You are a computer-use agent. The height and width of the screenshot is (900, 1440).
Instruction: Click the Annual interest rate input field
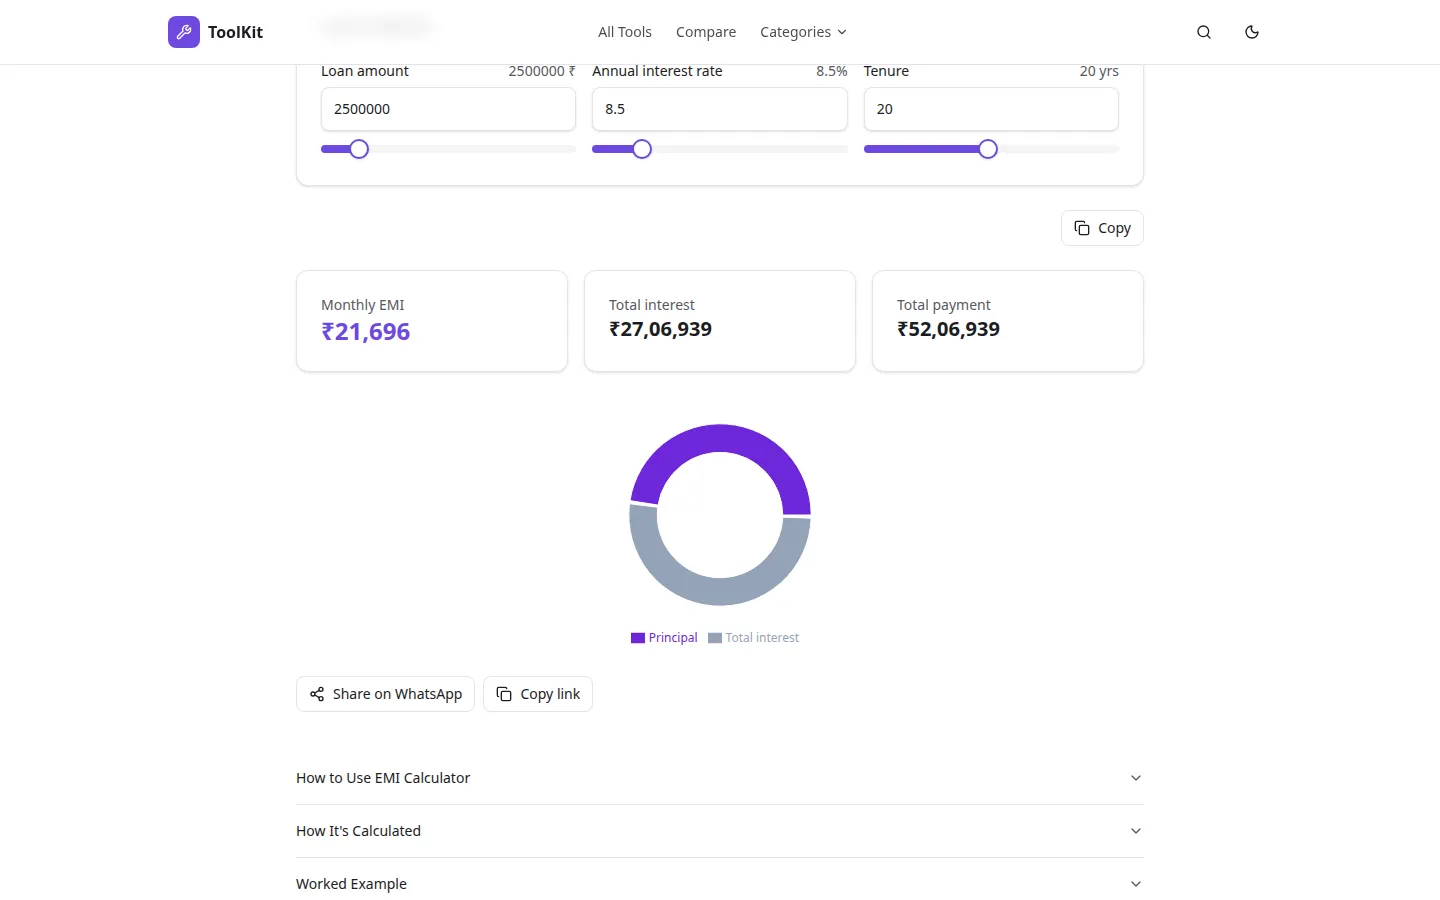click(720, 109)
